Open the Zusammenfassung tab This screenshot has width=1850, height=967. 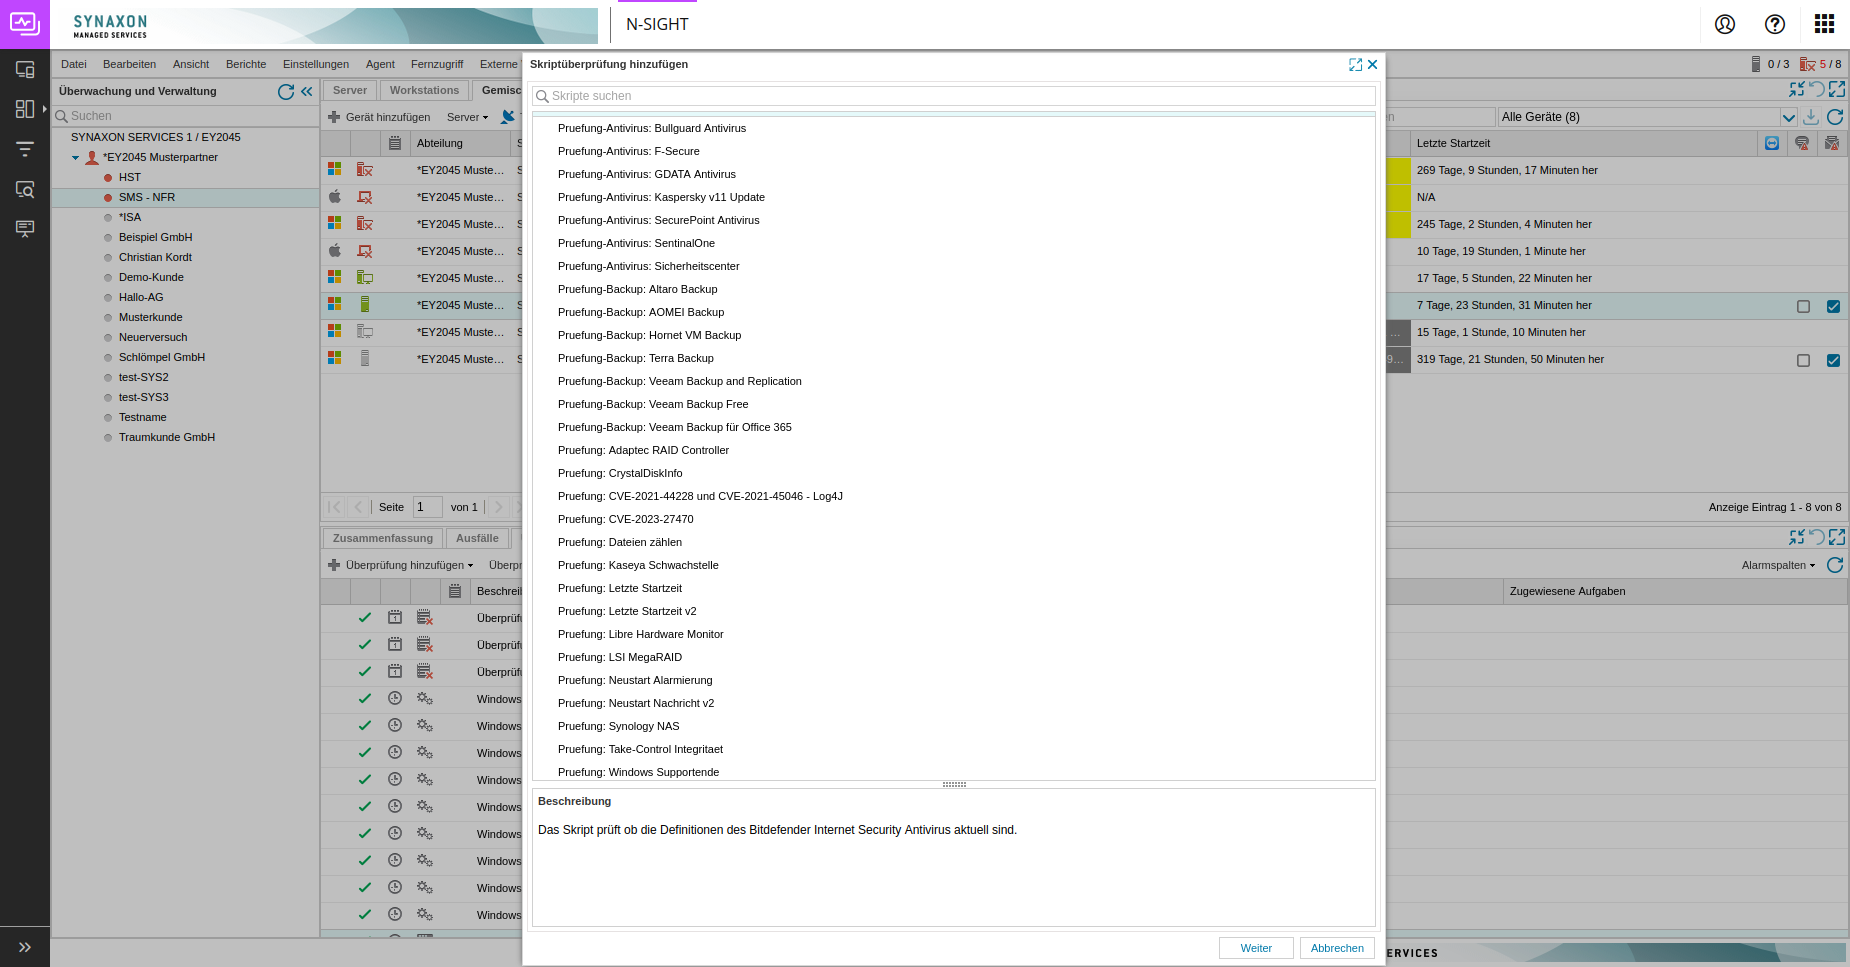[383, 538]
